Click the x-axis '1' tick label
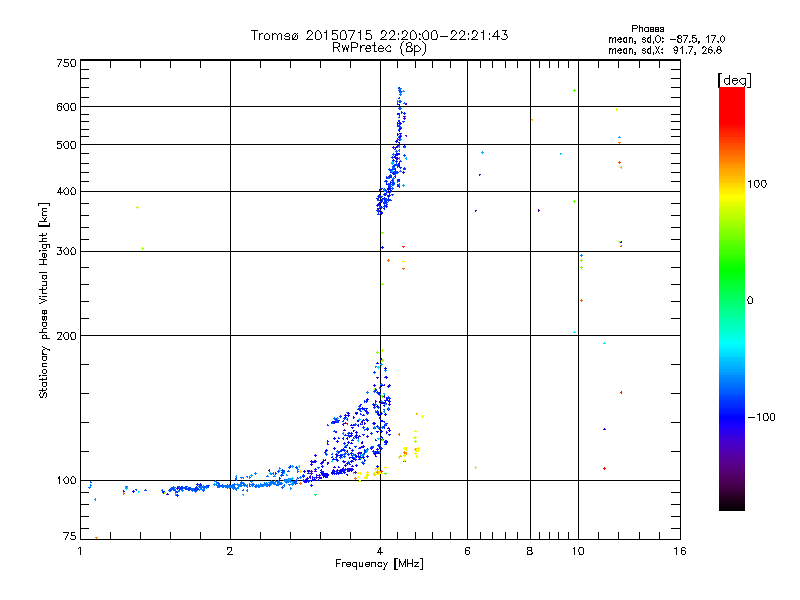The image size is (800, 600). click(80, 551)
